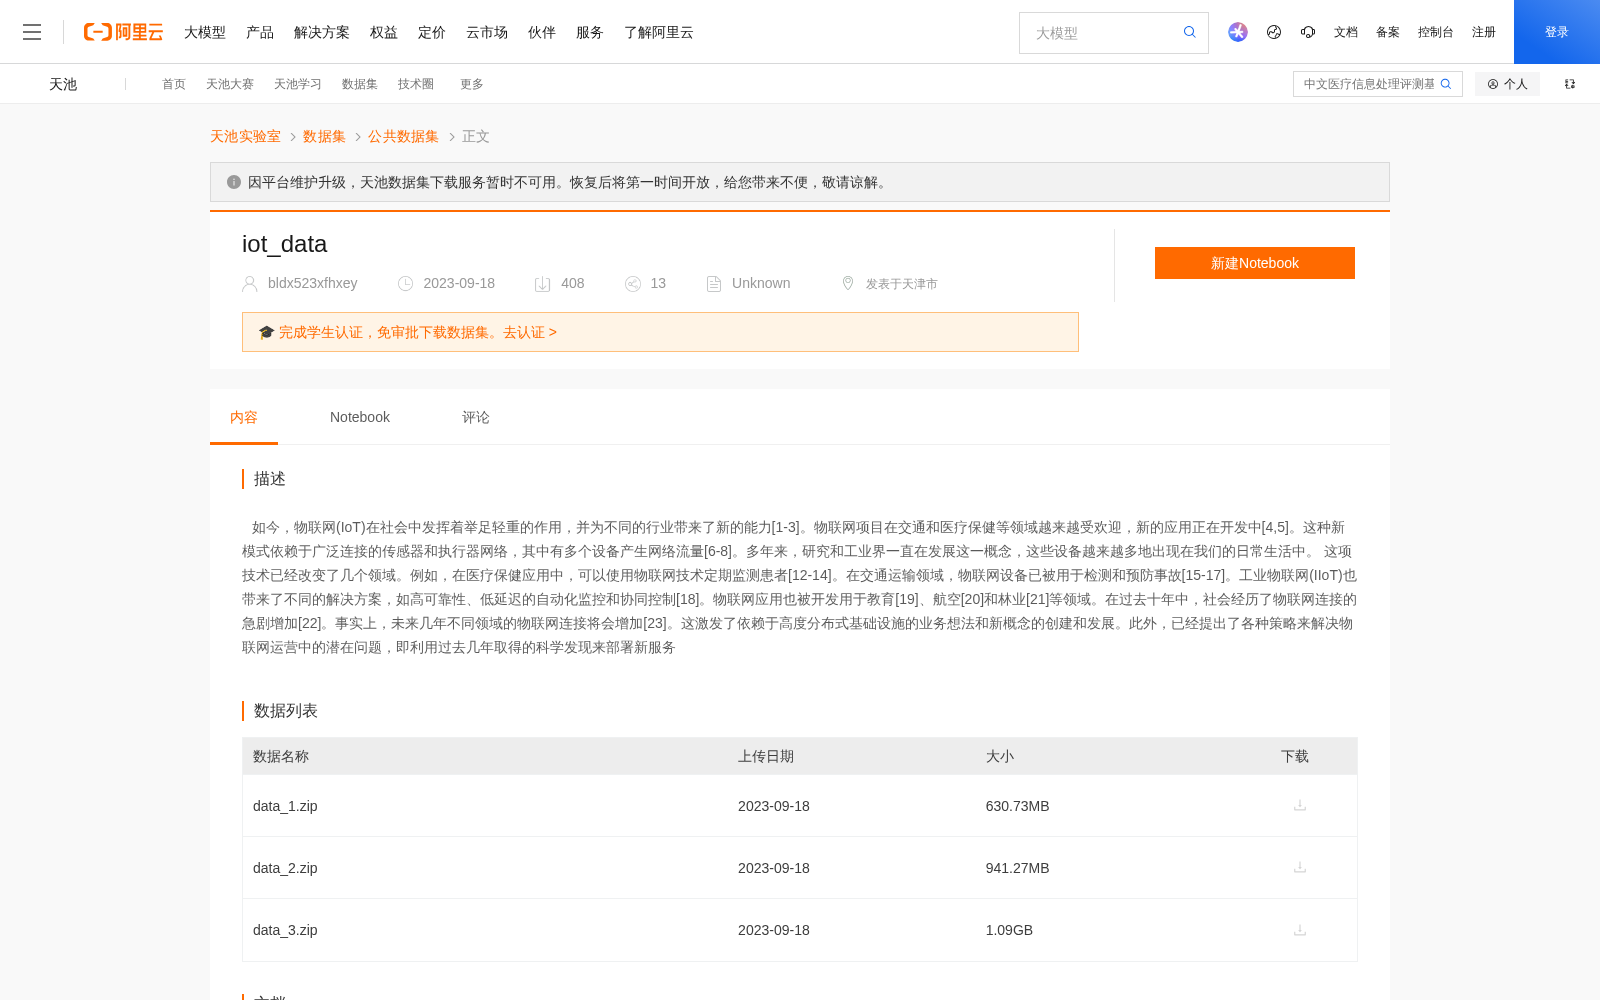Screen dimensions: 1600x1000
Task: Click the data_3.zip file name
Action: 285,930
